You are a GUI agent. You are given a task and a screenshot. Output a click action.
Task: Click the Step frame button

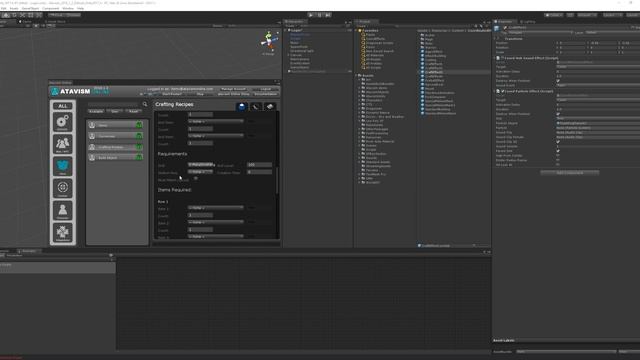click(328, 15)
